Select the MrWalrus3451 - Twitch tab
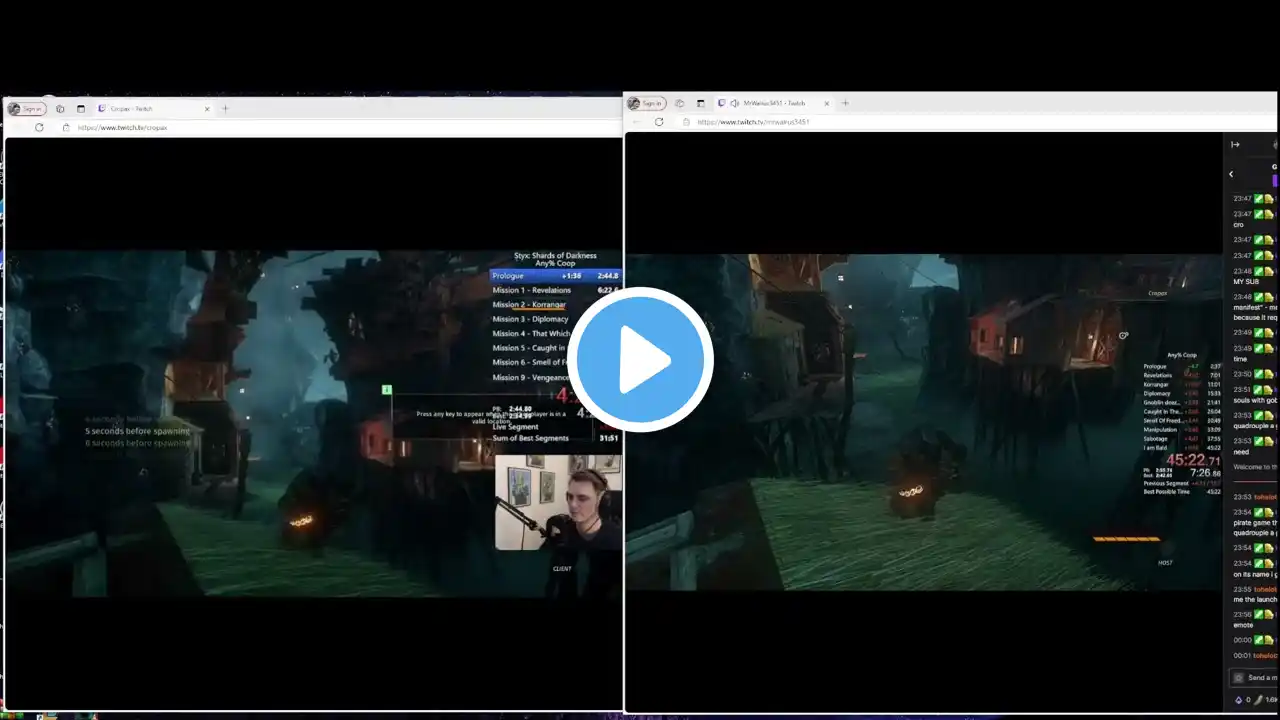The image size is (1280, 720). point(772,103)
